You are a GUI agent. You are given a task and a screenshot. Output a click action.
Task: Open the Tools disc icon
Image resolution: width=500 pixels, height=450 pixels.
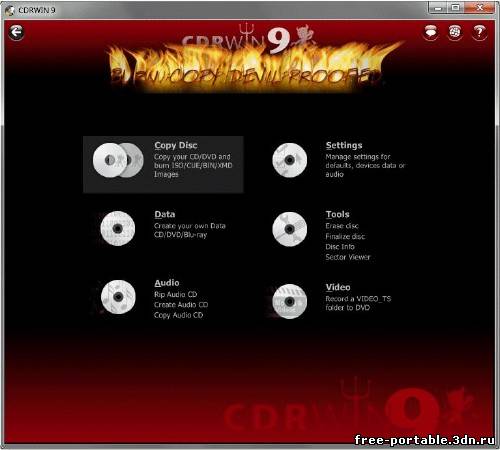pyautogui.click(x=290, y=229)
